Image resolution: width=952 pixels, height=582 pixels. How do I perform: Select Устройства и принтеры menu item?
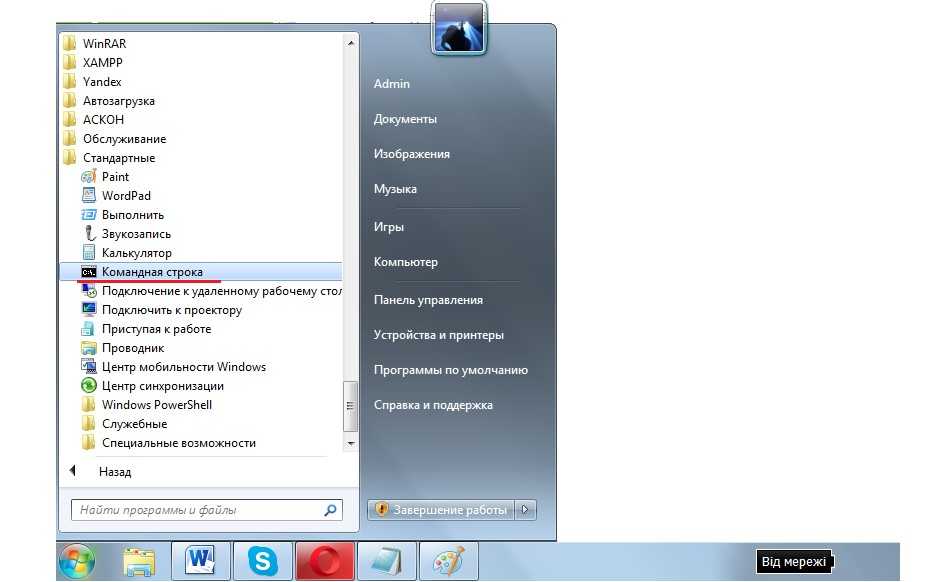[438, 335]
